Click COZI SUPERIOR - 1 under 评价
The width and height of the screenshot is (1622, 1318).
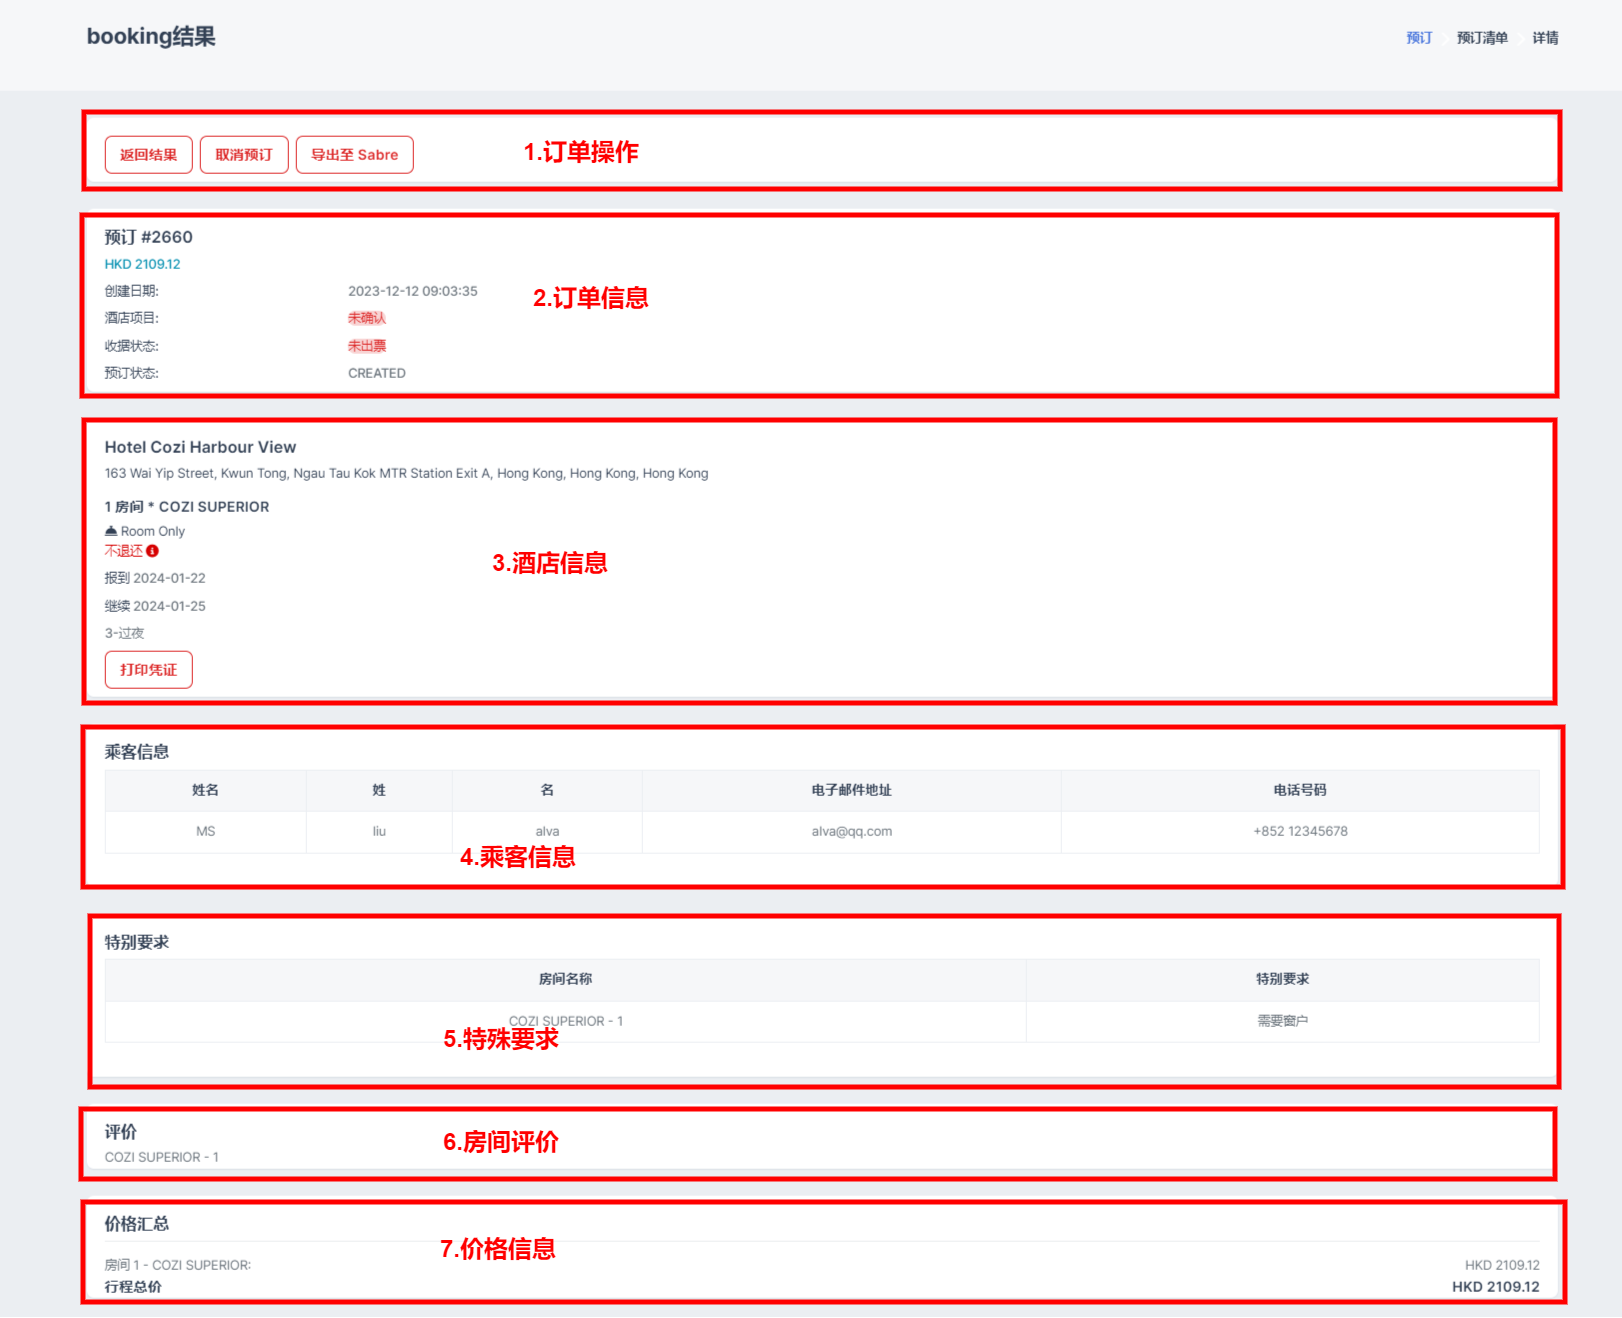point(161,1157)
